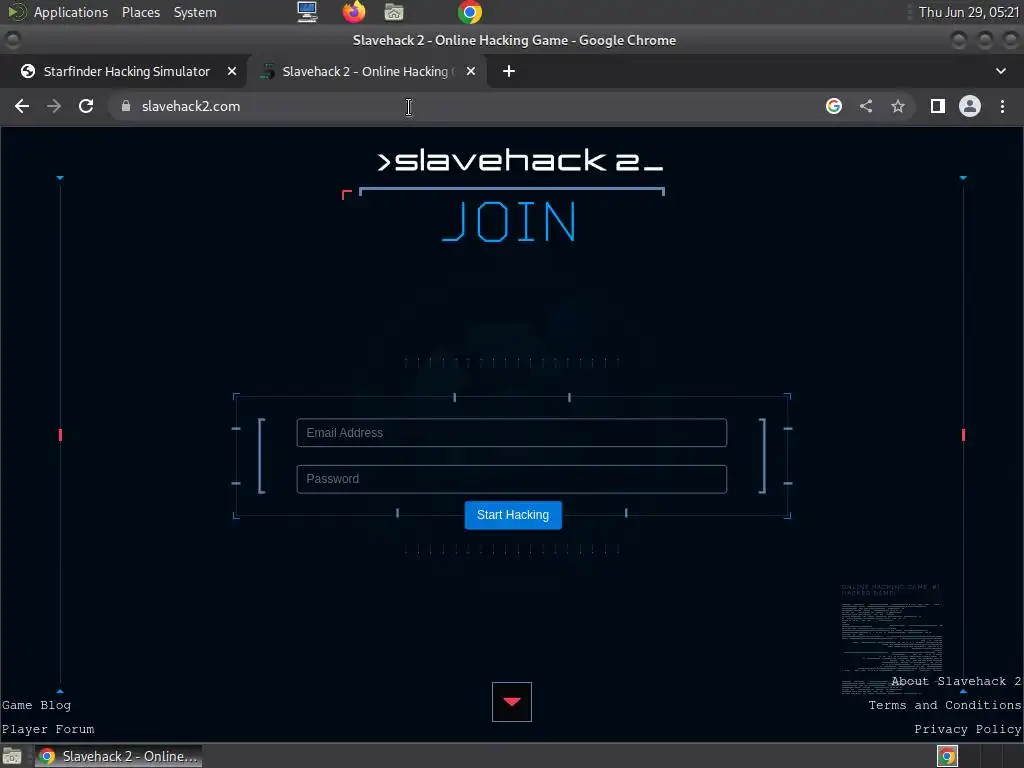1024x768 pixels.
Task: Click the red down-arrow scroll button
Action: pyautogui.click(x=511, y=702)
